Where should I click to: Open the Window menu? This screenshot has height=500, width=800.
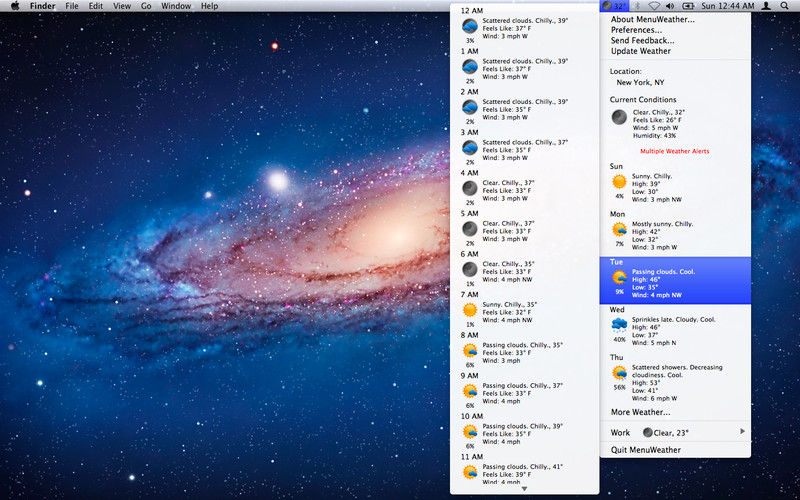click(176, 6)
